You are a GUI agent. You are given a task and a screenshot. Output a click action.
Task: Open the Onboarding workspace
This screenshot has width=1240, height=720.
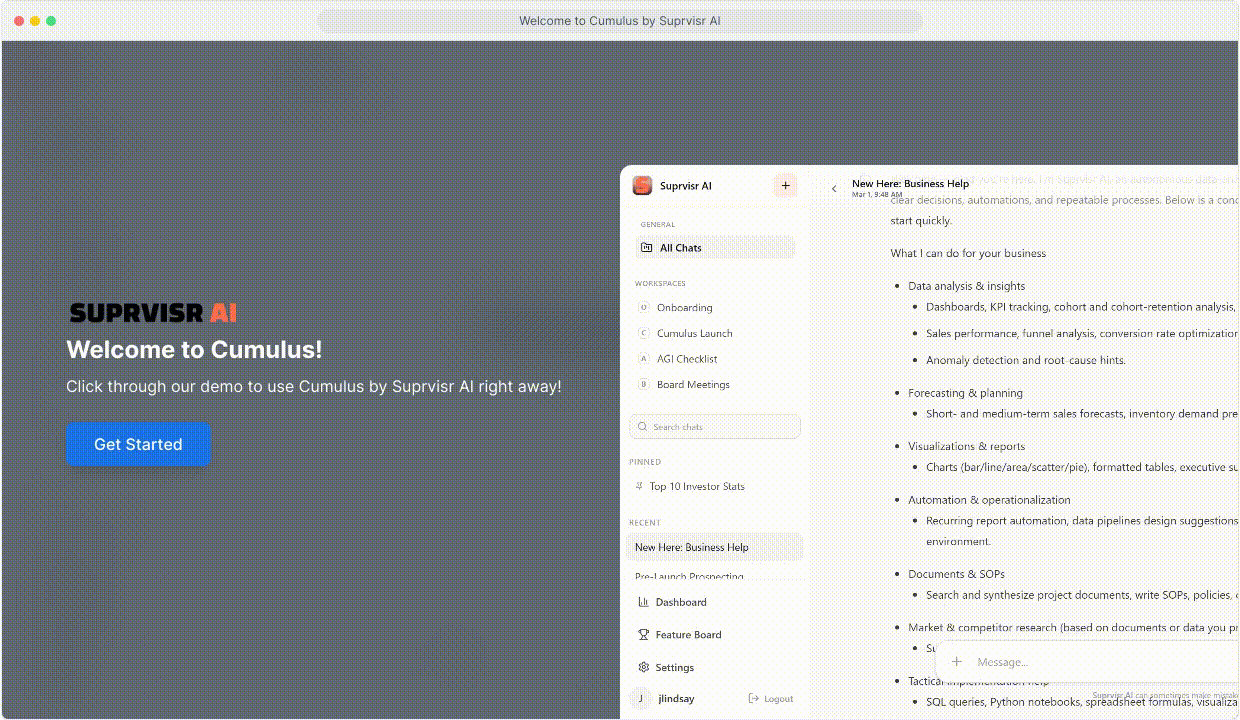684,308
